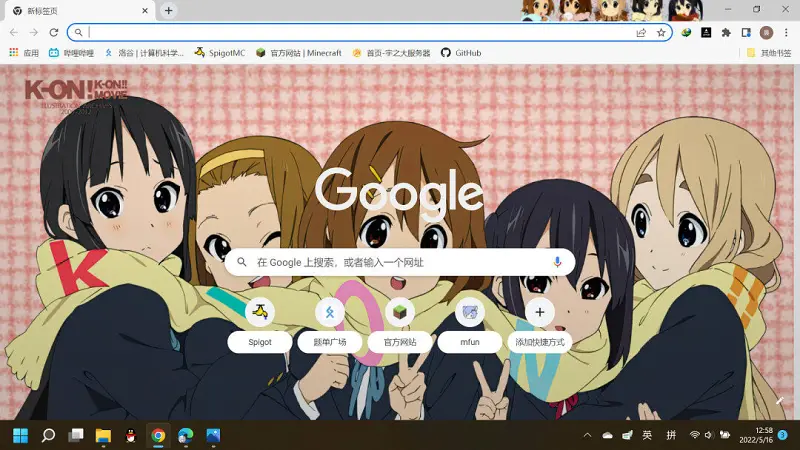Open the 题单广场 shortcut tile
The height and width of the screenshot is (450, 800).
[x=330, y=324]
